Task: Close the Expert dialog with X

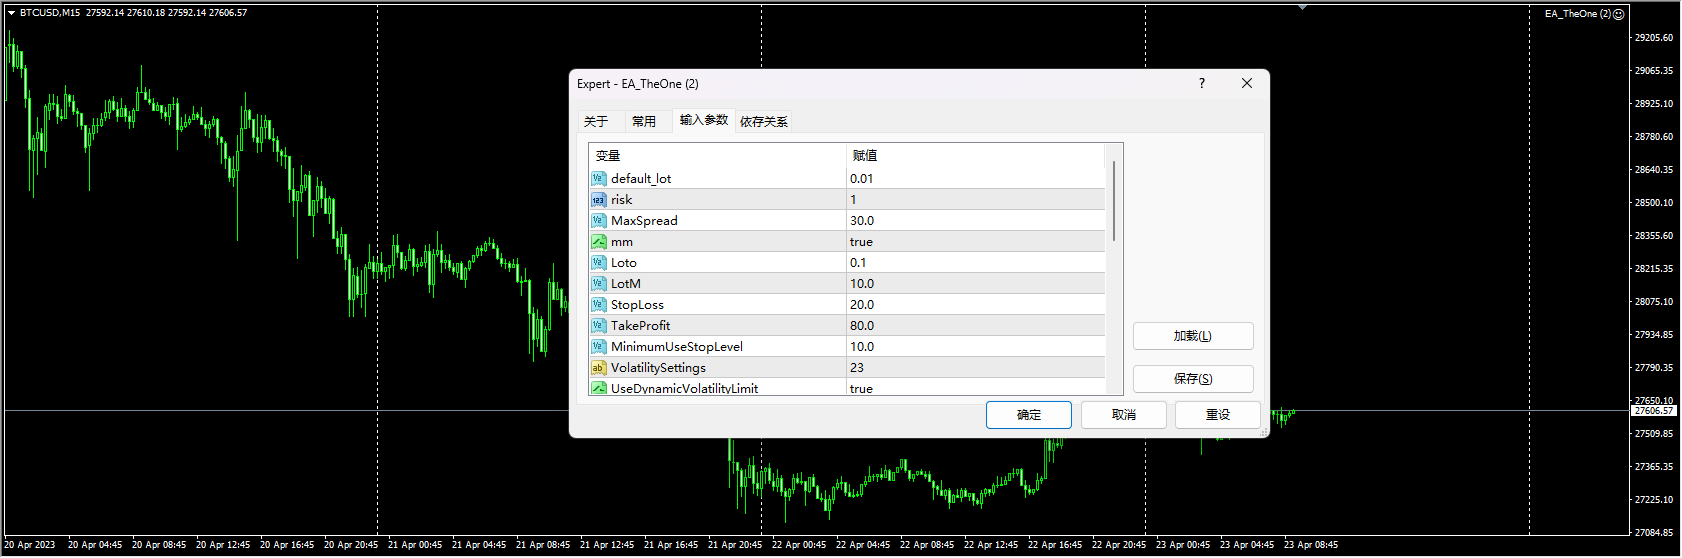Action: coord(1247,83)
